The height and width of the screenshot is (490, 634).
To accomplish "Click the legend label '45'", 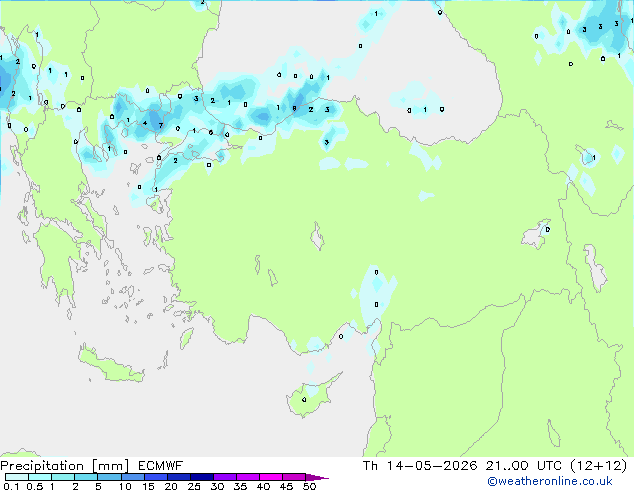I will pos(286,486).
